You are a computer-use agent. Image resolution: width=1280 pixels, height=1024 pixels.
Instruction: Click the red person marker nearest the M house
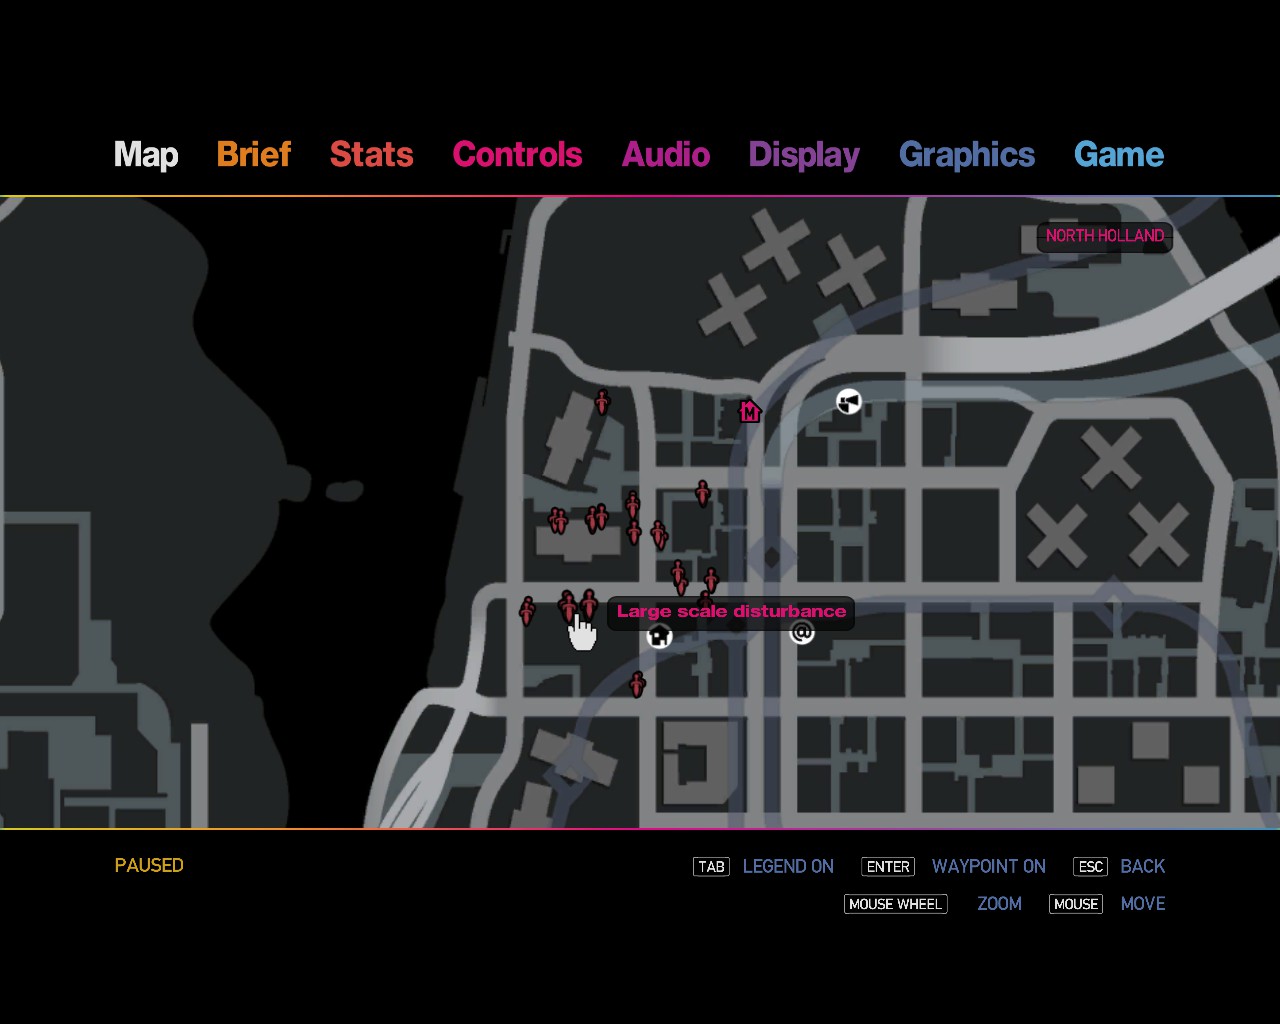tap(703, 493)
